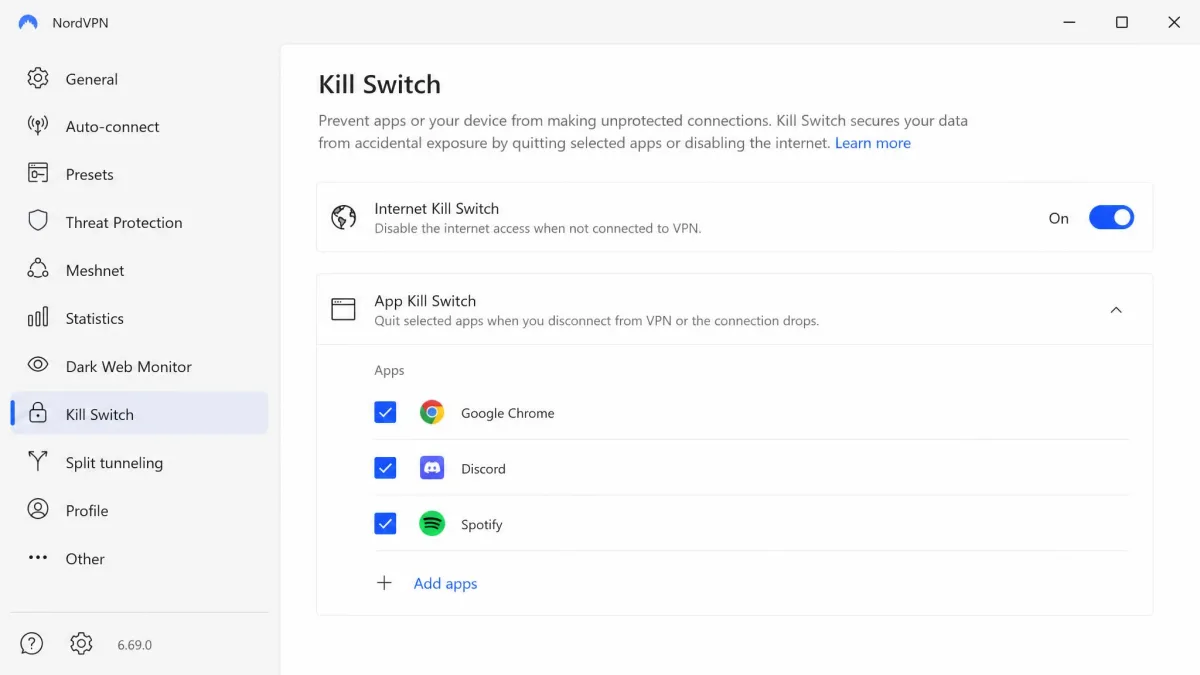Turn off the Internet Kill Switch toggle
1200x675 pixels.
click(x=1111, y=217)
